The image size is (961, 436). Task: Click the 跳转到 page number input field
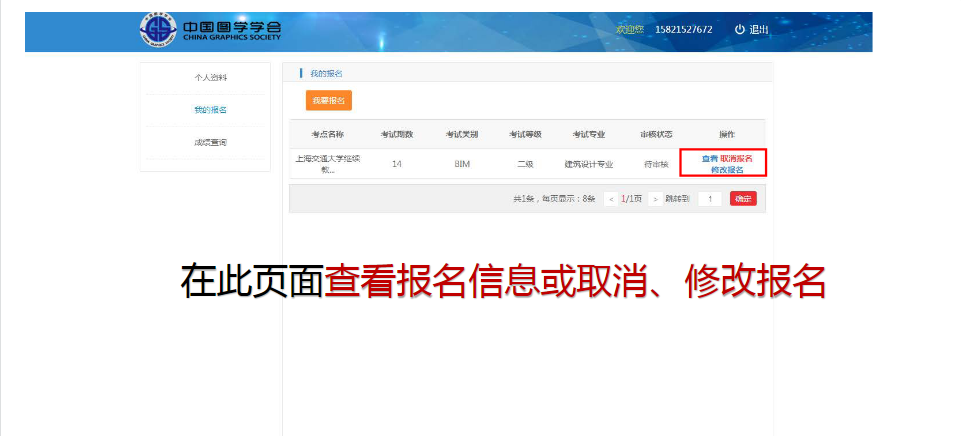(709, 199)
